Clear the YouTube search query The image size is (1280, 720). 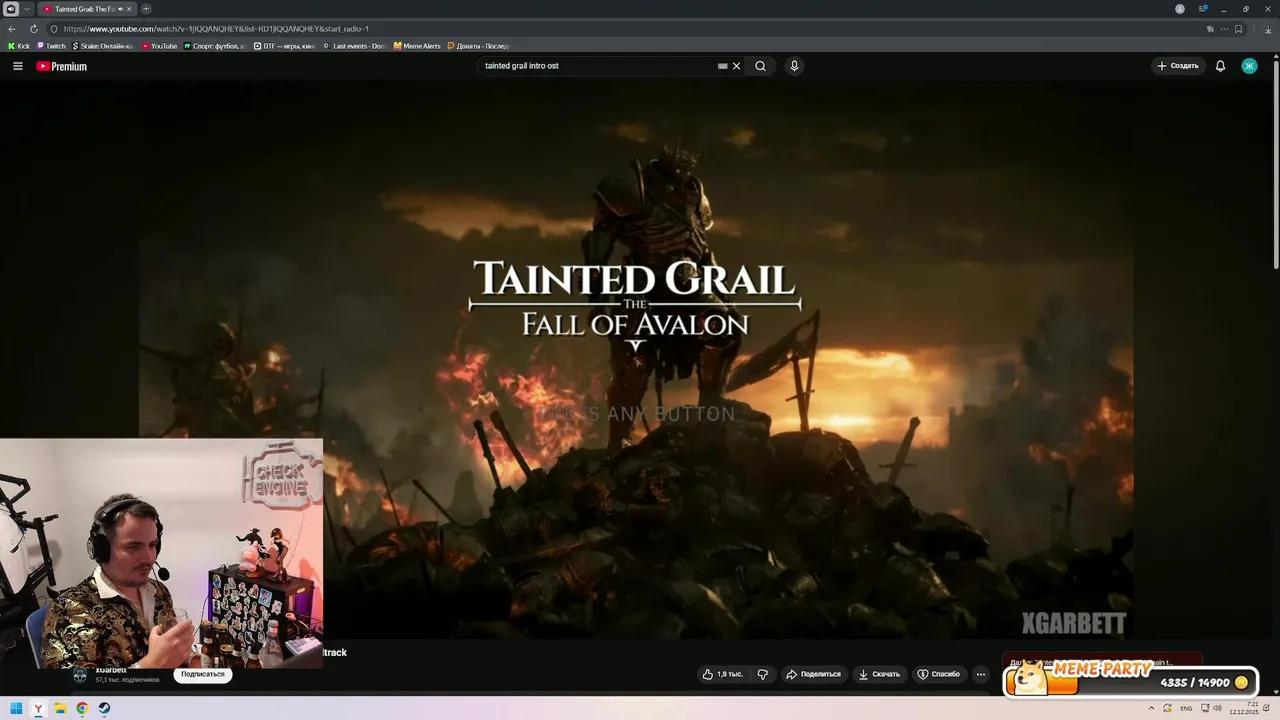[x=737, y=66]
